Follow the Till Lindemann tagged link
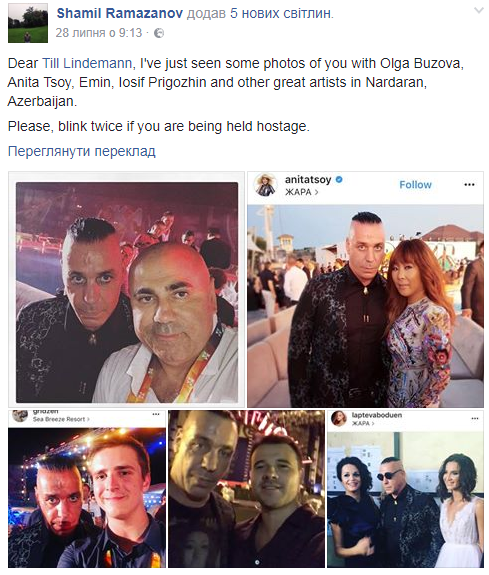The height and width of the screenshot is (575, 489). (87, 63)
